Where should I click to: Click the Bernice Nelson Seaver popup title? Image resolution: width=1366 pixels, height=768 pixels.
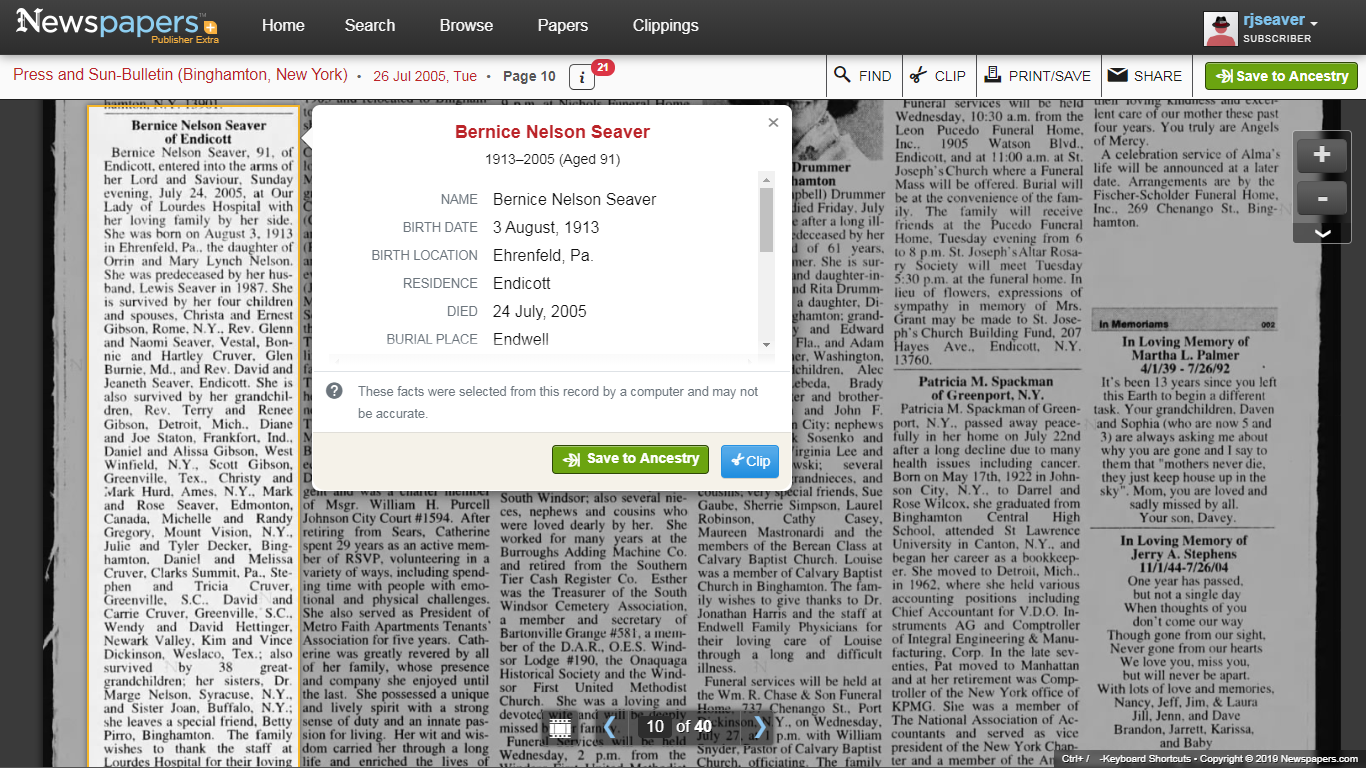point(552,132)
